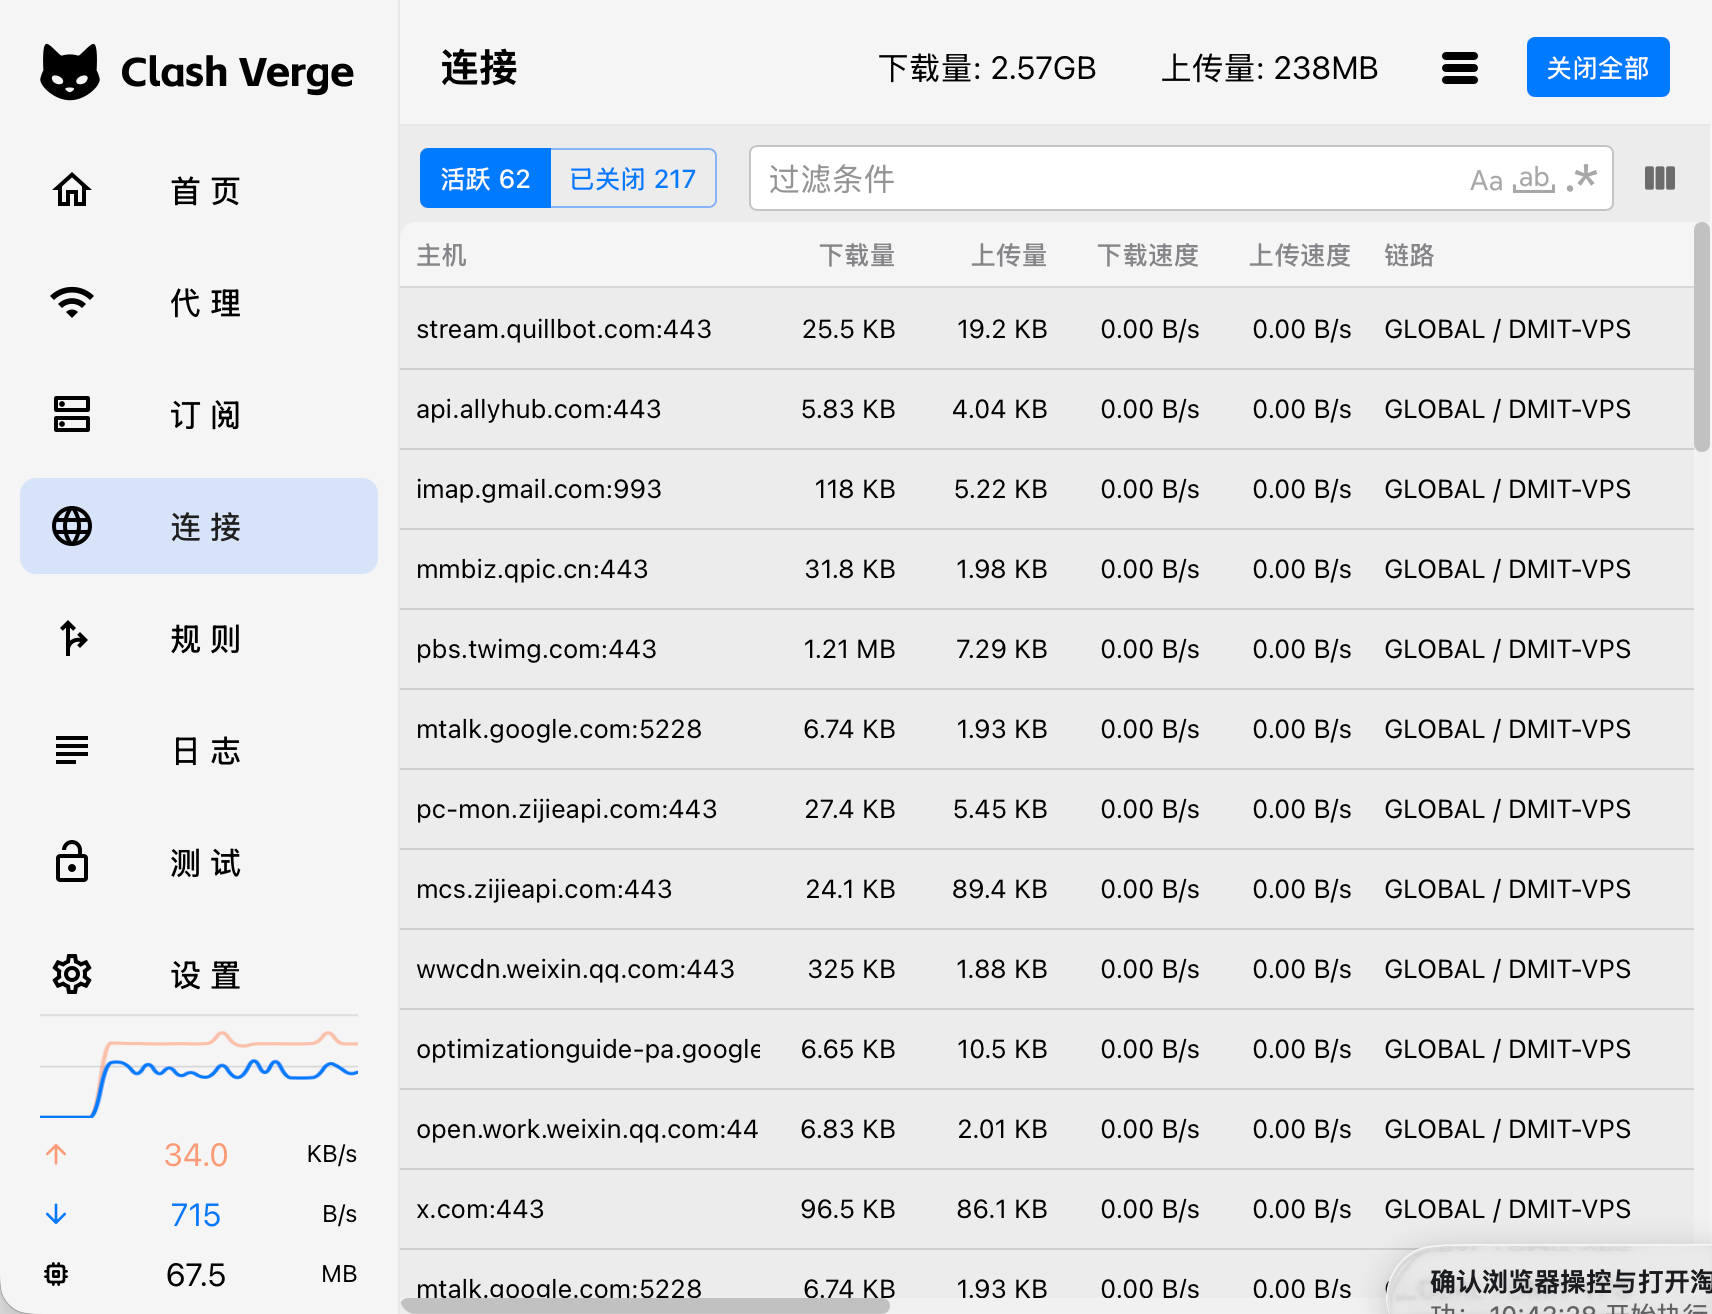1712x1314 pixels.
Task: Click the Proxy wifi icon
Action: 72,301
